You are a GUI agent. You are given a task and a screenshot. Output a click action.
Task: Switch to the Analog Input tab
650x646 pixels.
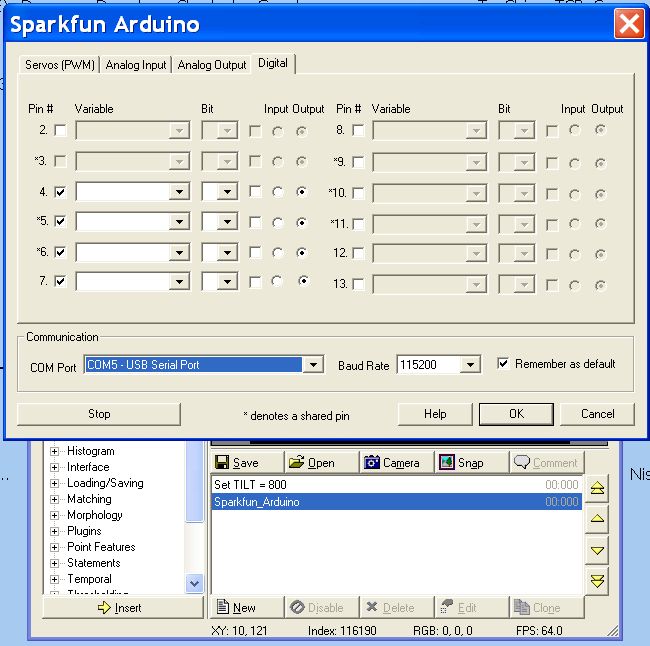(136, 65)
